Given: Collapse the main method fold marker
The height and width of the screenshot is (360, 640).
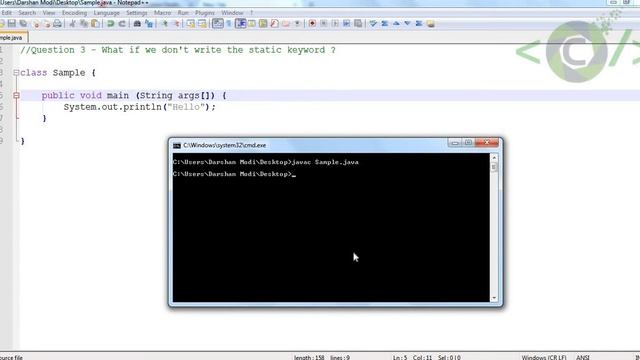Looking at the screenshot, I should (x=16, y=96).
